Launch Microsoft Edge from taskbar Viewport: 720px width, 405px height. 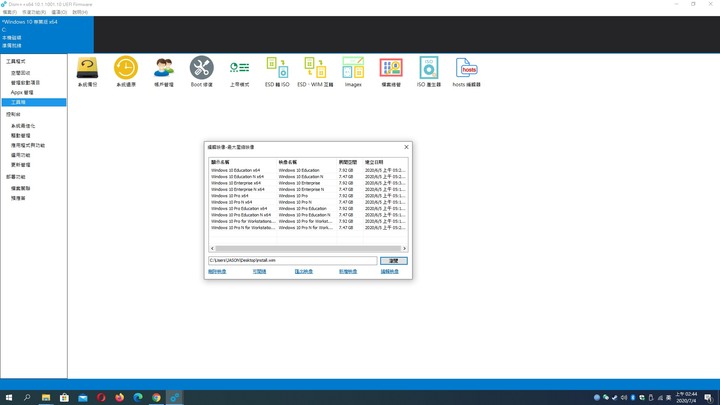coord(138,398)
